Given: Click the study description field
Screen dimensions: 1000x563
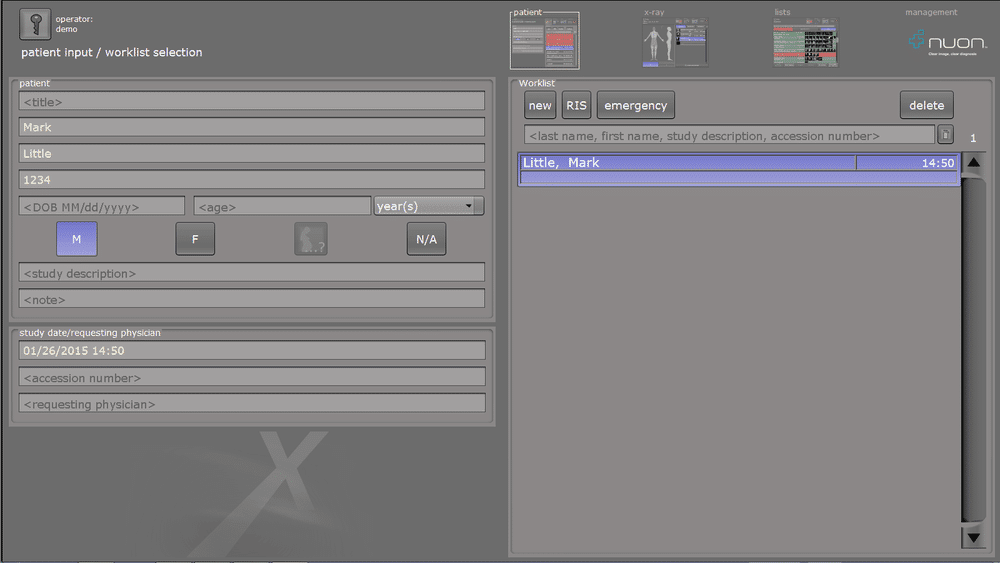Looking at the screenshot, I should 252,273.
